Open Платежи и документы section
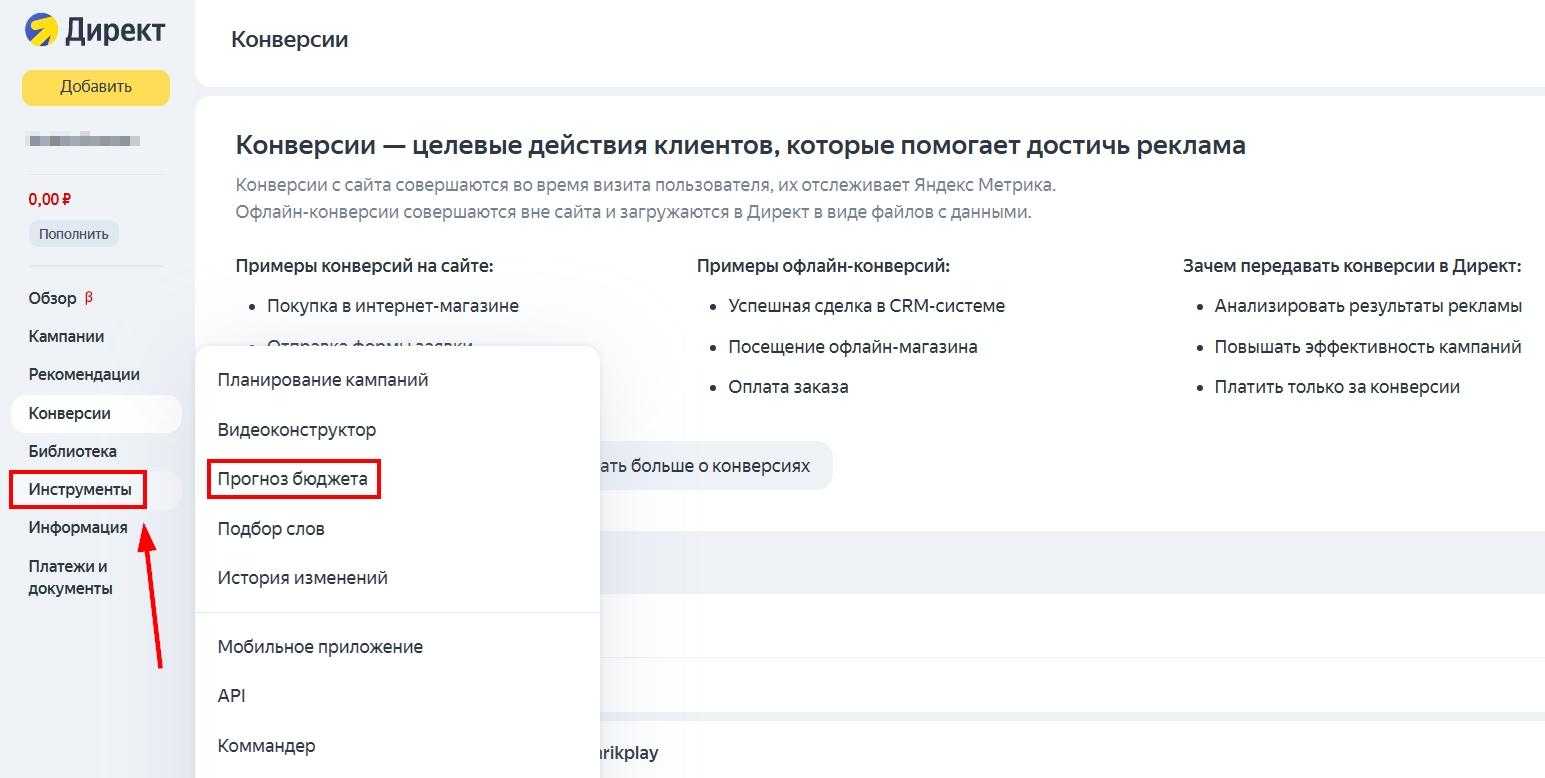Screen dimensions: 1545x778 (70, 577)
